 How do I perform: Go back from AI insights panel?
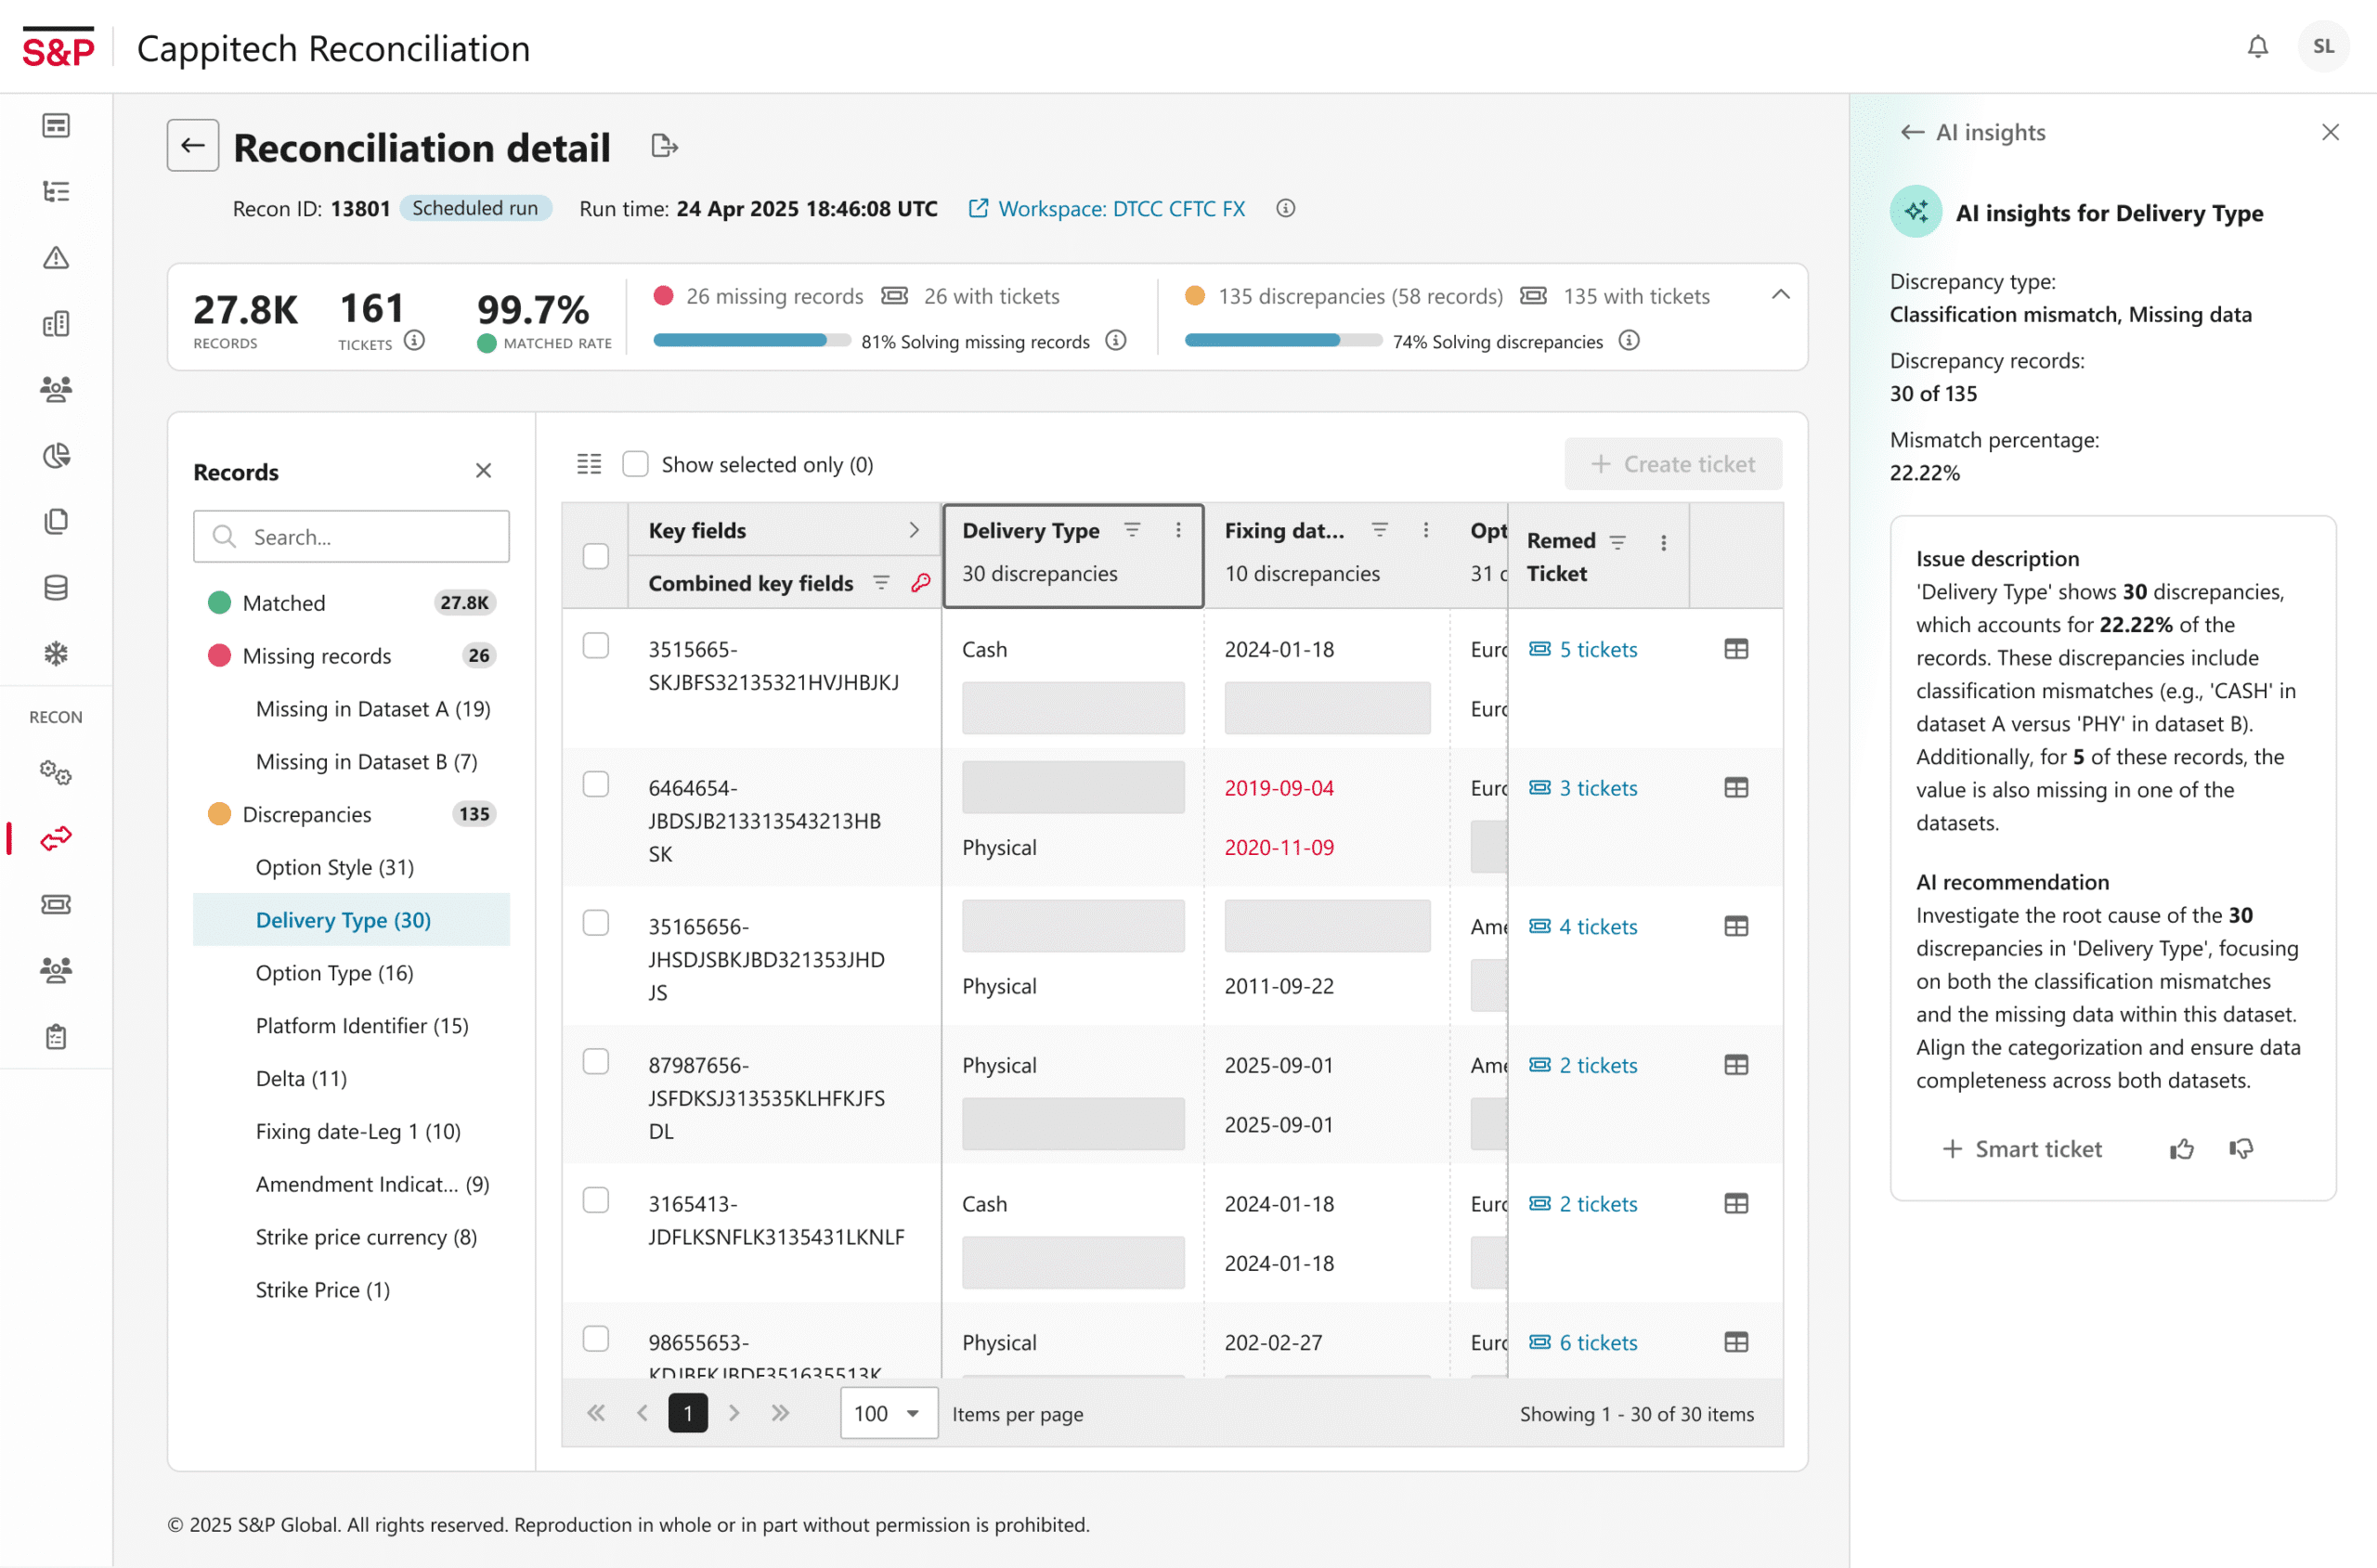tap(1911, 132)
